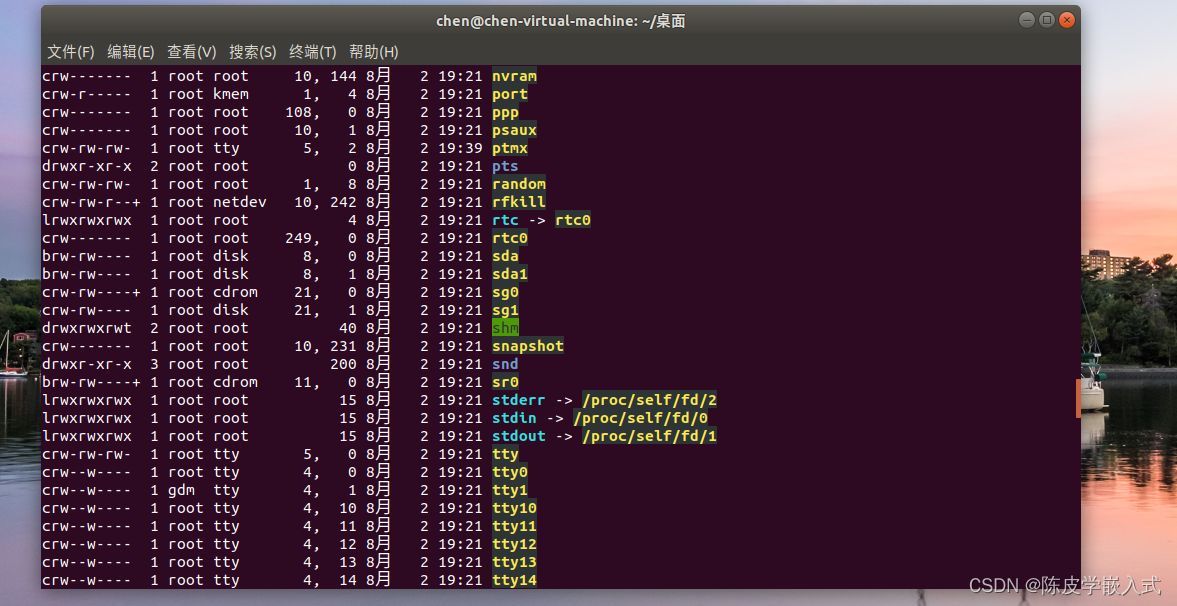Click the sg1 device name

click(x=505, y=310)
